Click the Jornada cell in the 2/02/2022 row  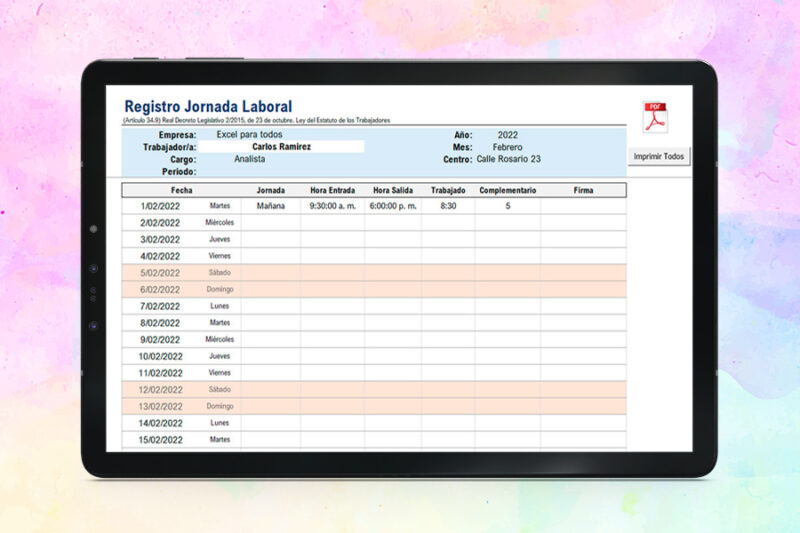270,223
